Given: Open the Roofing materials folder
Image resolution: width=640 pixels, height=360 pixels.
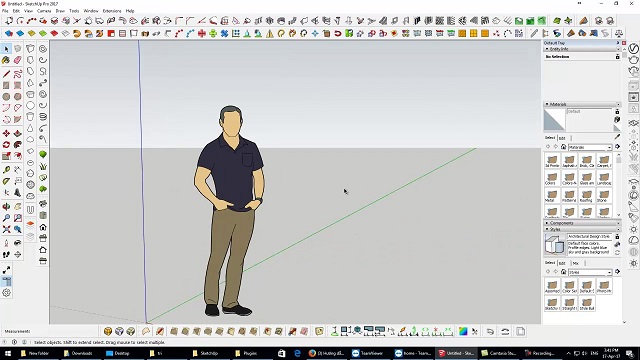Looking at the screenshot, I should (587, 196).
